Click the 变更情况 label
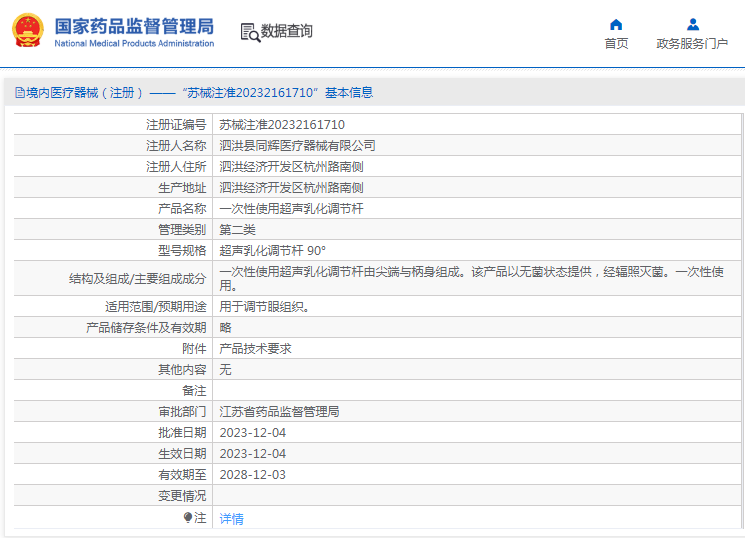Screen dimensions: 745x538 point(182,496)
